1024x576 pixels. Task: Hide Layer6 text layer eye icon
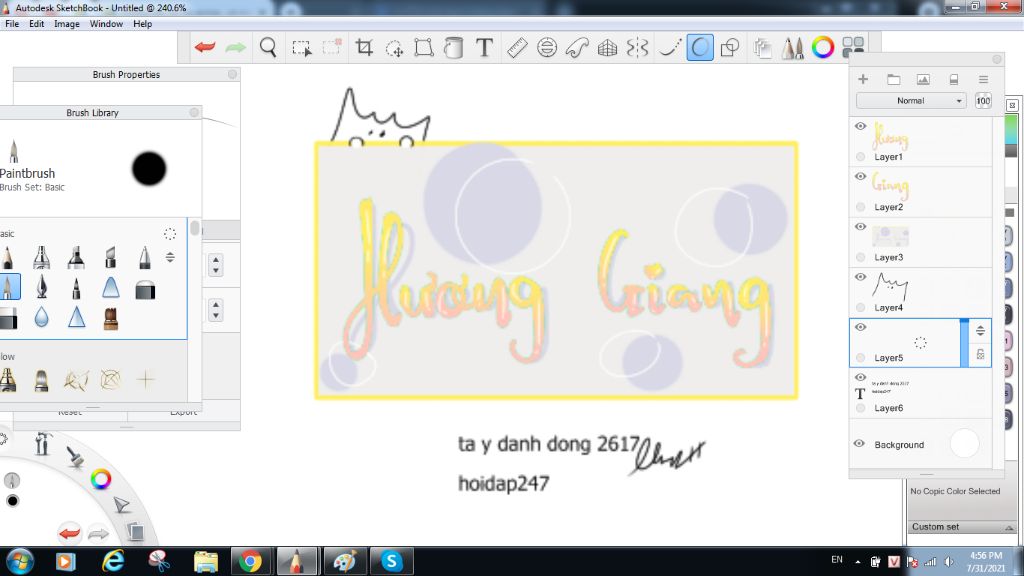[x=860, y=377]
